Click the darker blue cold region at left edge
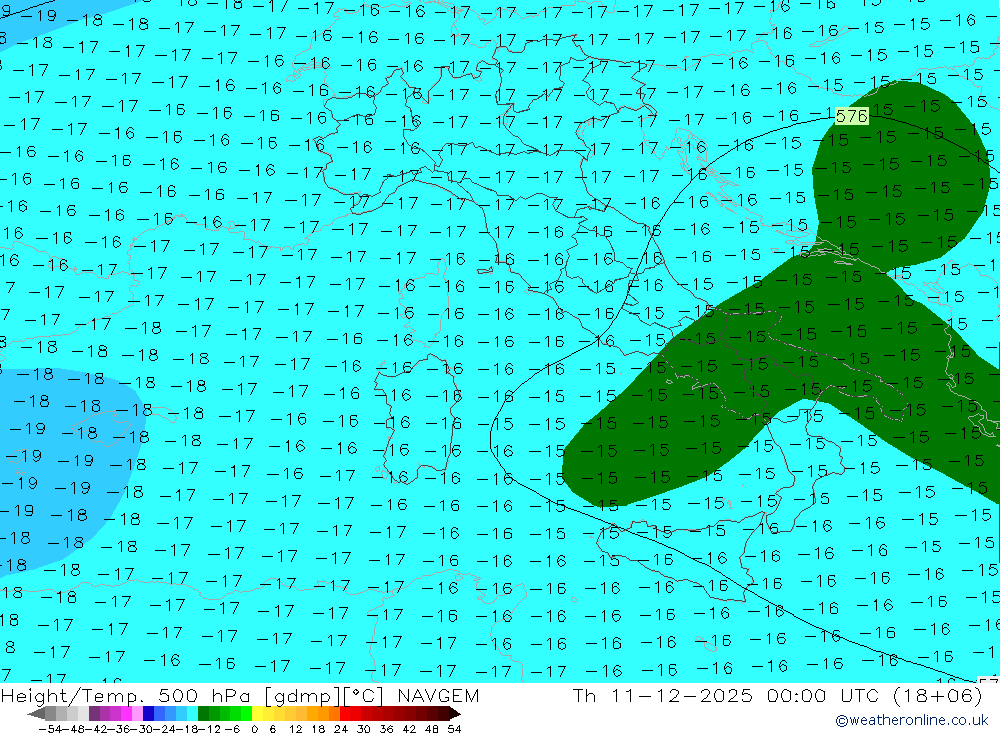The height and width of the screenshot is (733, 1000). [50, 470]
